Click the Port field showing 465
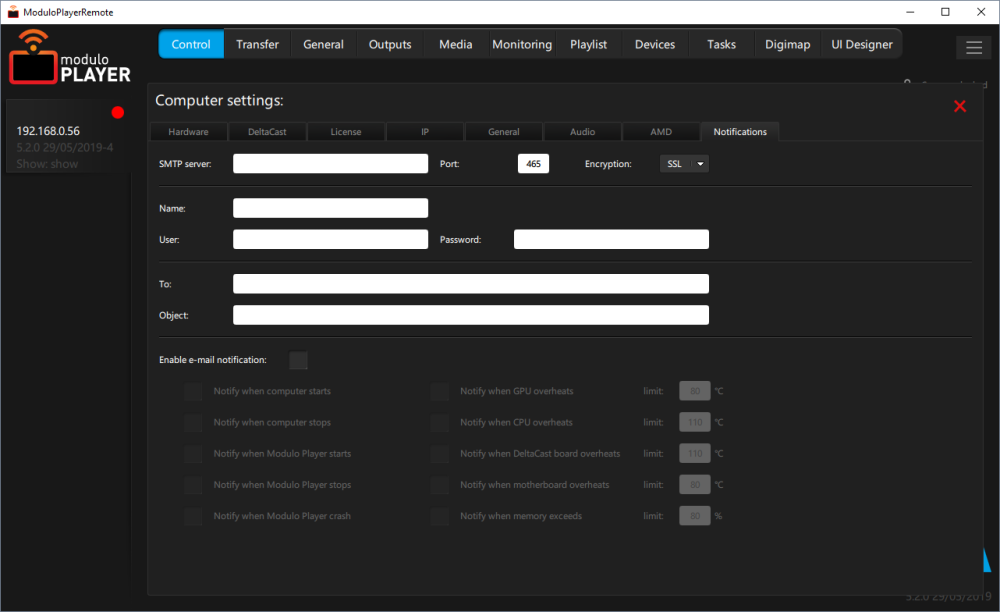Viewport: 1000px width, 612px height. [533, 163]
